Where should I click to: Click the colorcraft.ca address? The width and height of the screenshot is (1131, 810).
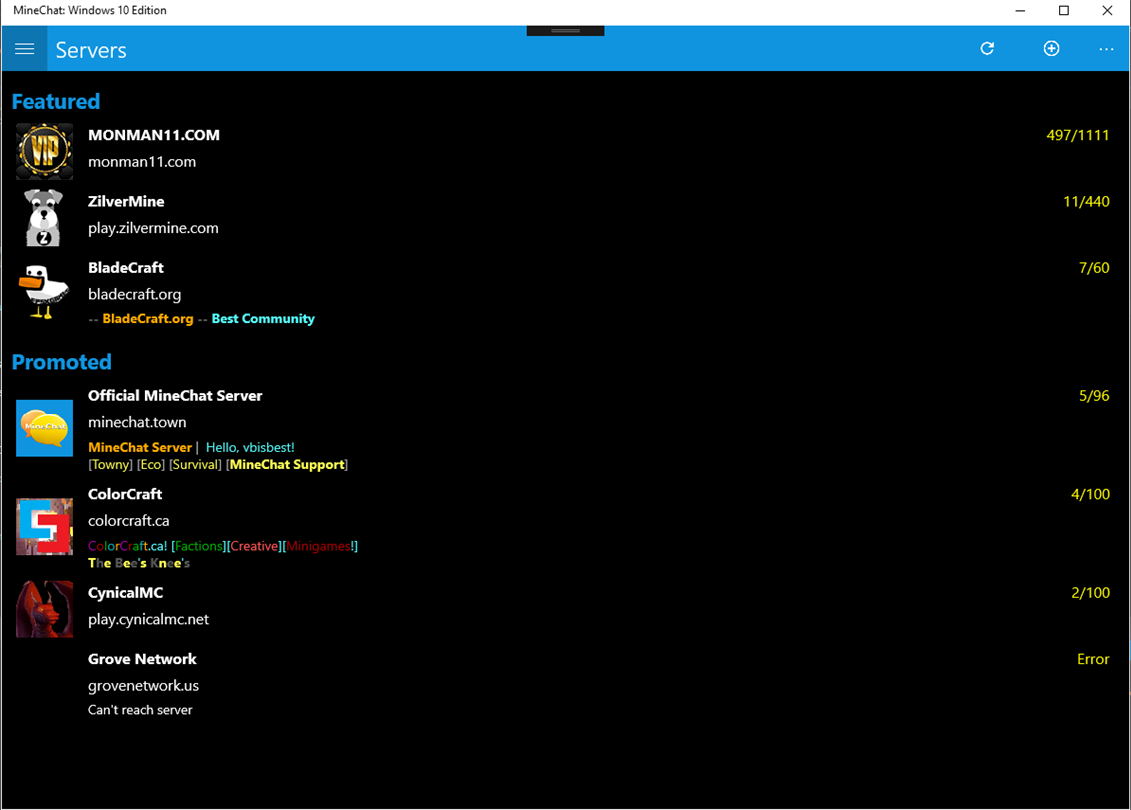pyautogui.click(x=128, y=521)
